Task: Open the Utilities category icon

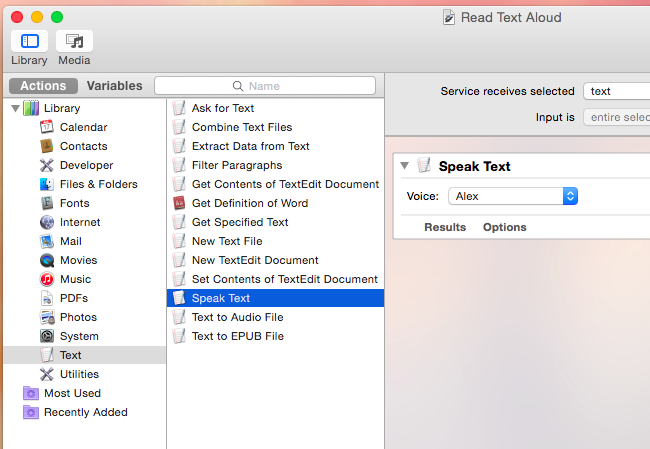Action: [x=47, y=374]
